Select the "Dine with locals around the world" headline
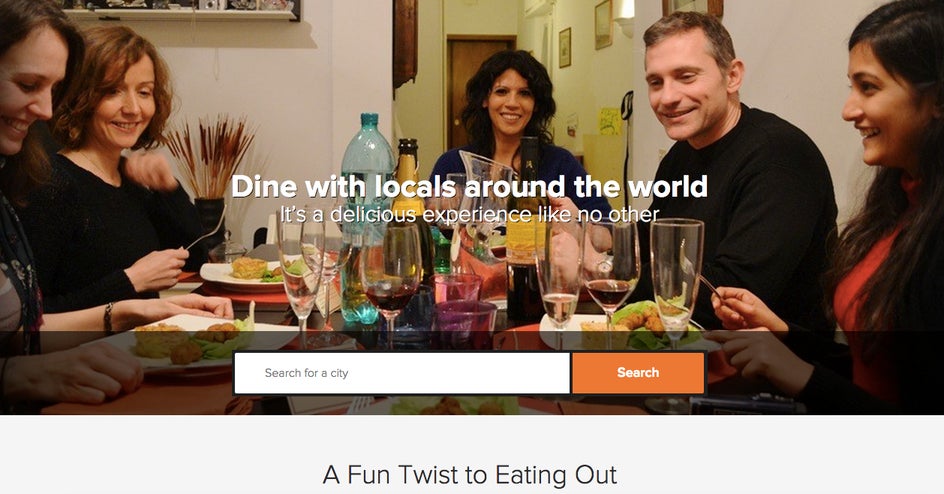 469,187
